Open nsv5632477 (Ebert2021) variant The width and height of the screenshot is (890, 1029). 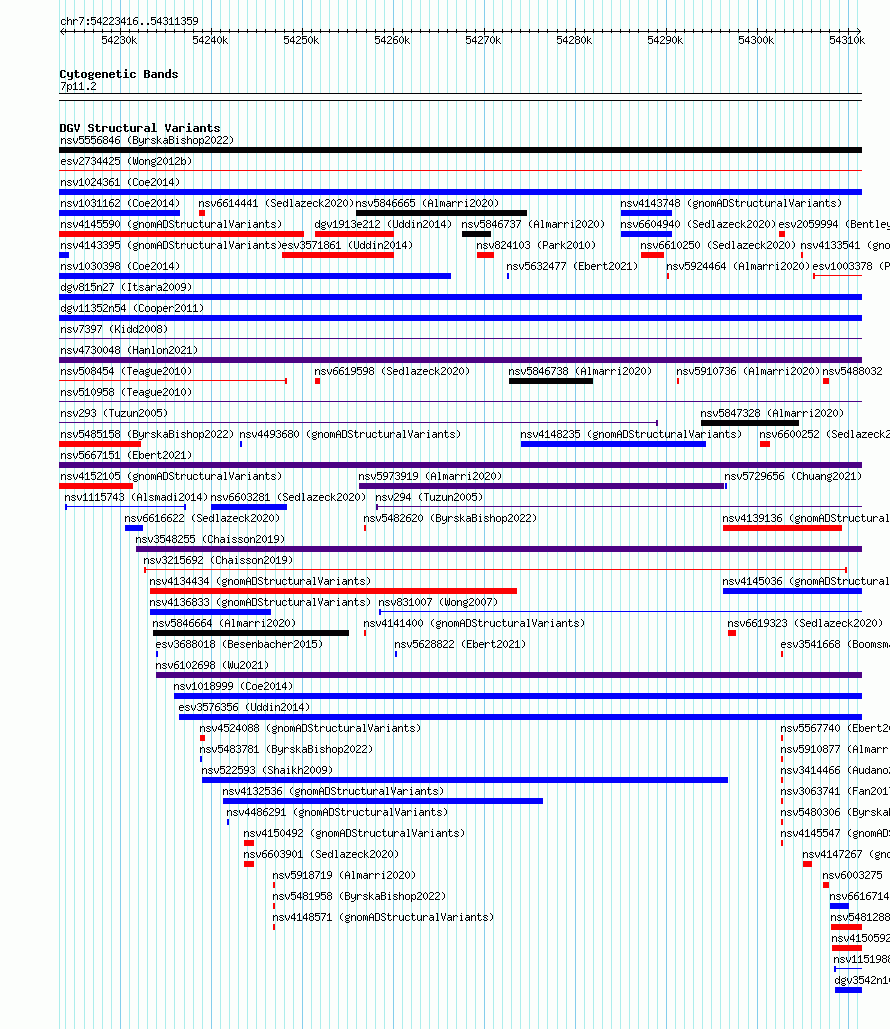pos(572,266)
